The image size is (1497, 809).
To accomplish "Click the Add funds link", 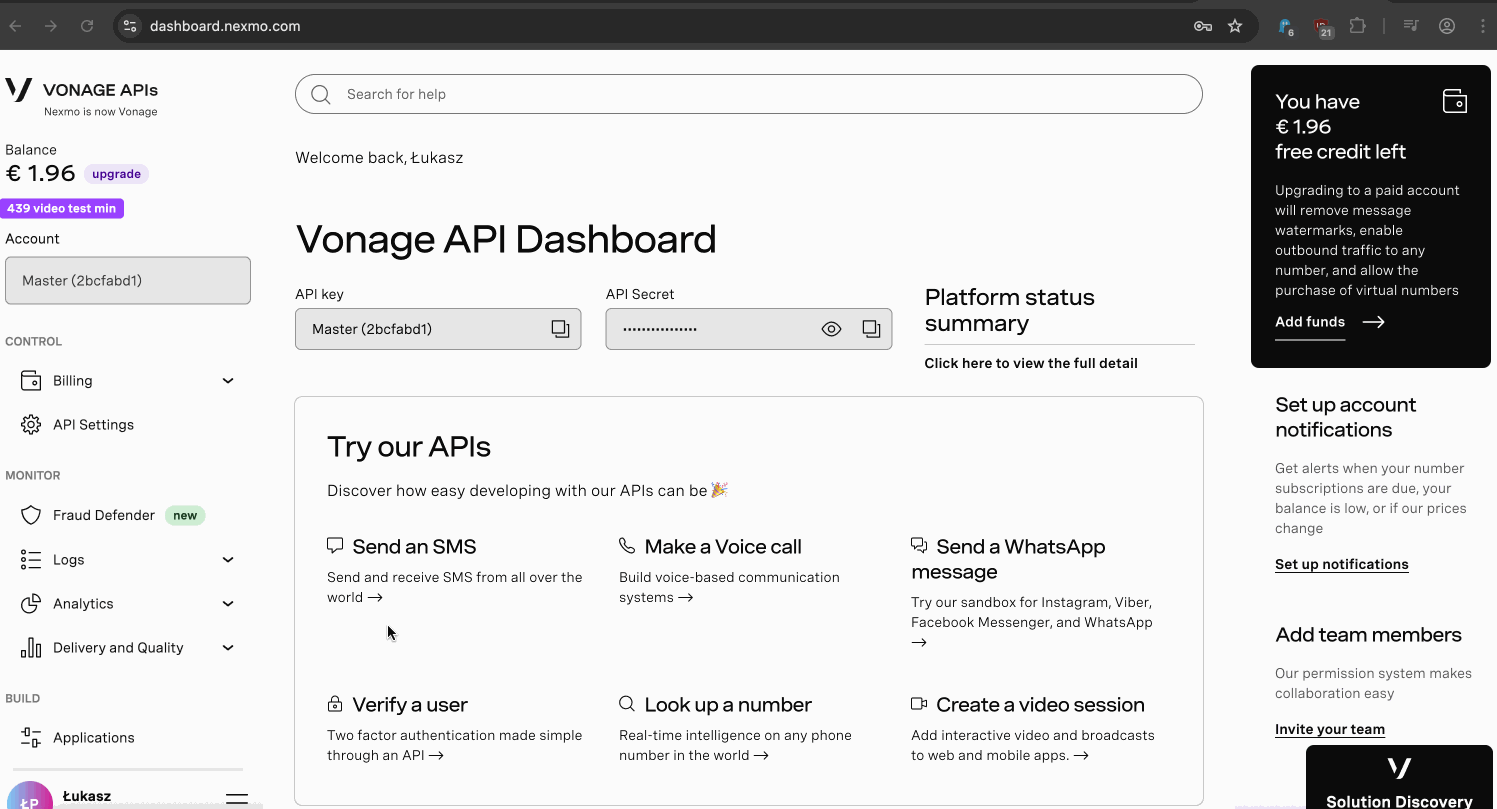I will coord(1310,322).
